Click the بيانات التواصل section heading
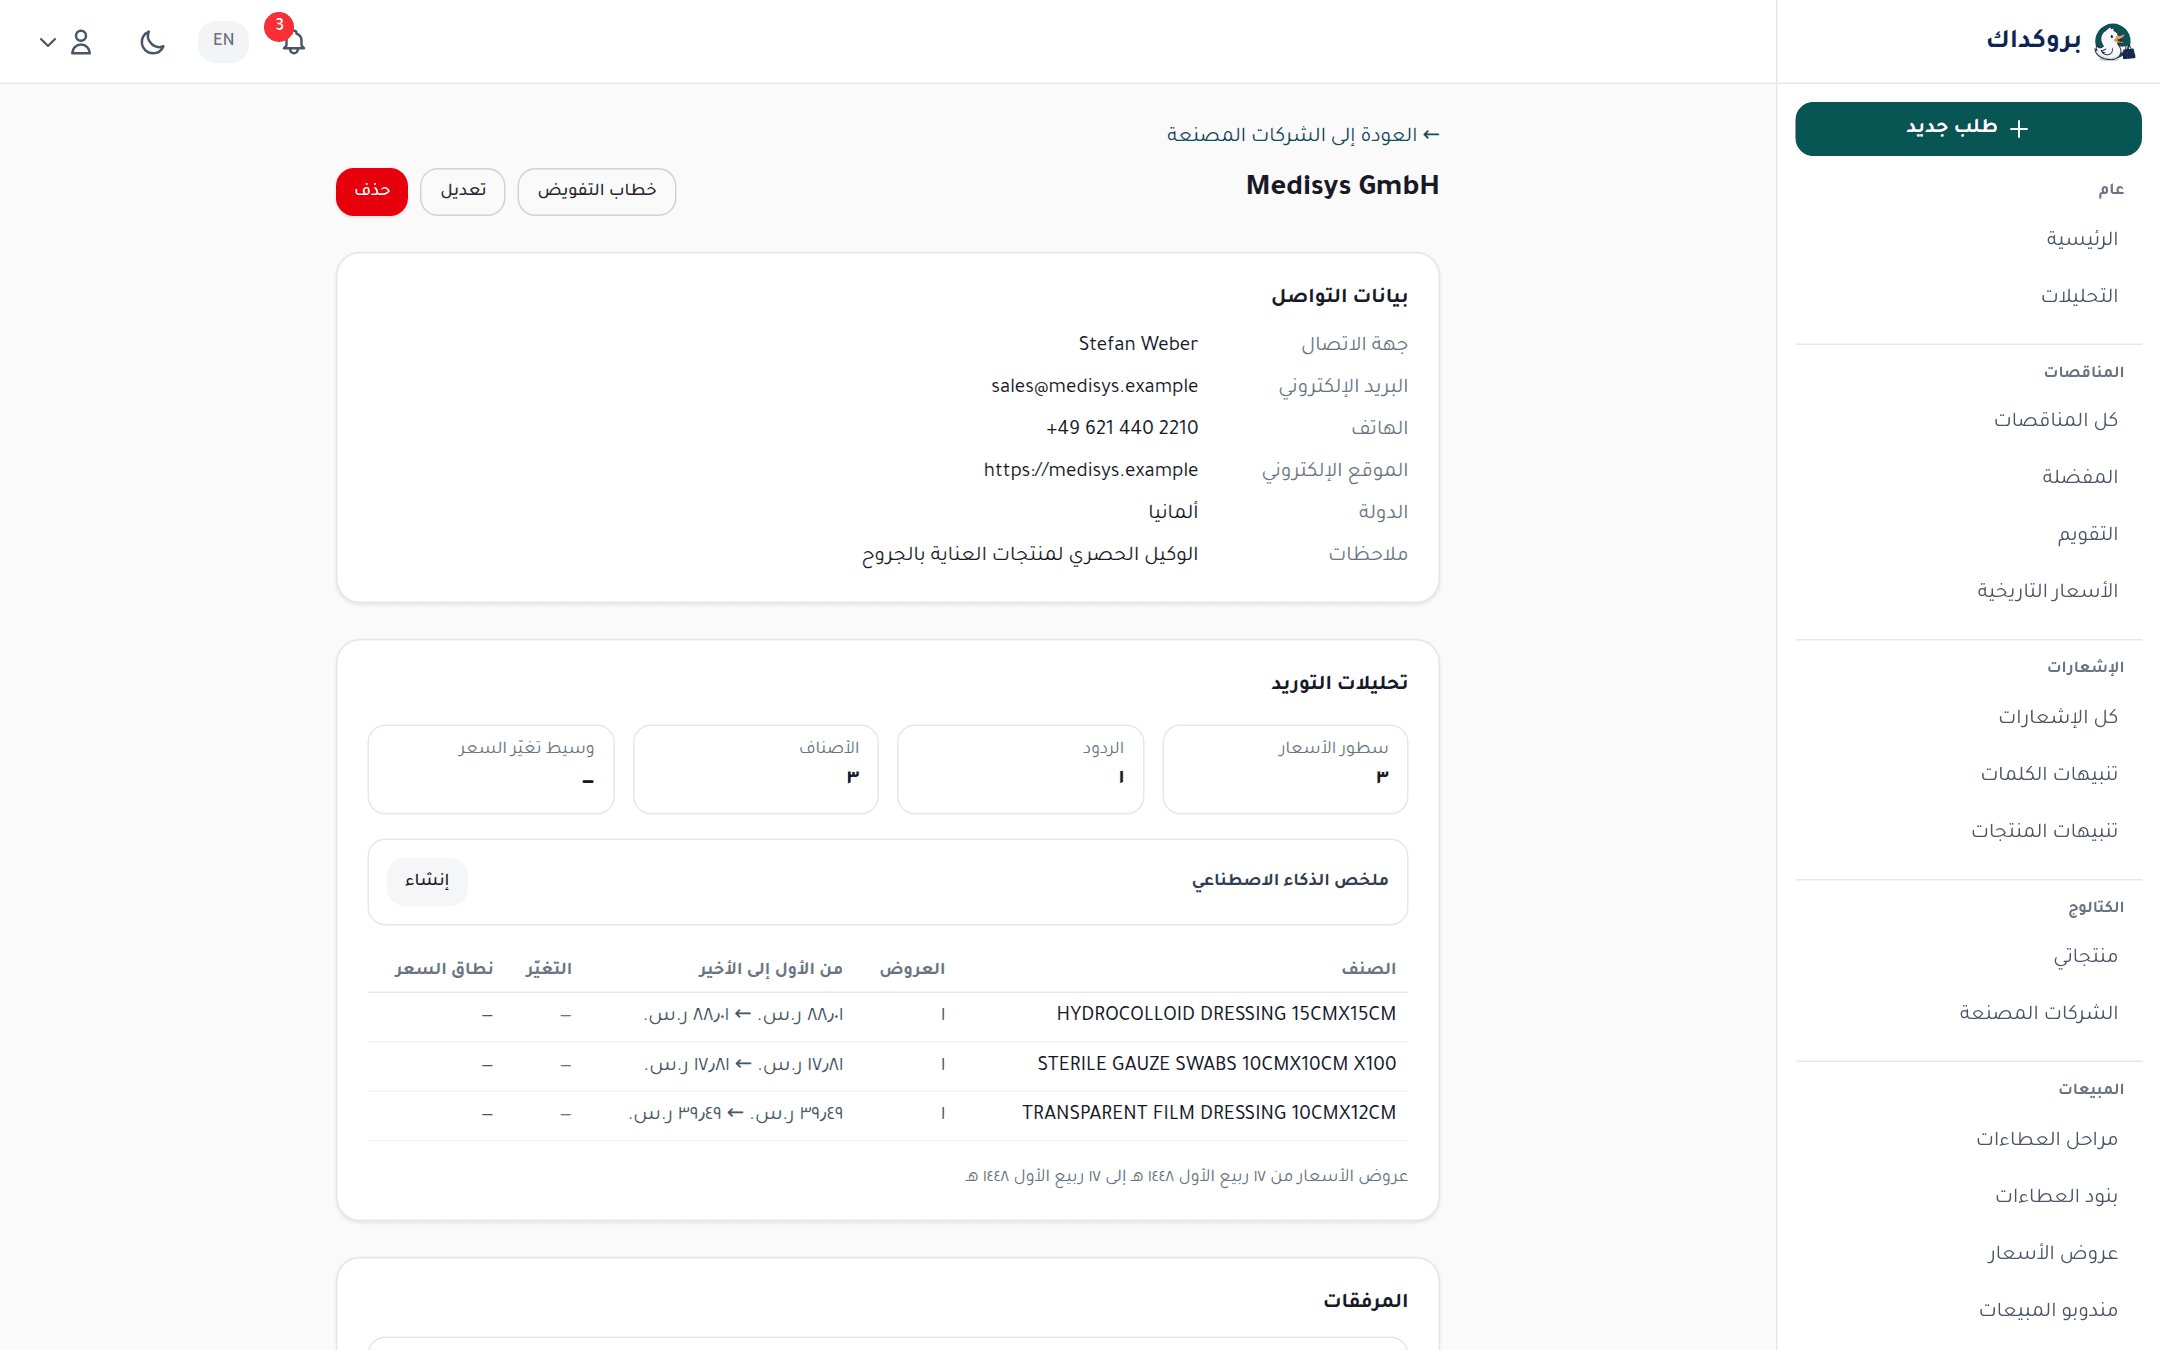2160x1350 pixels. [1339, 296]
